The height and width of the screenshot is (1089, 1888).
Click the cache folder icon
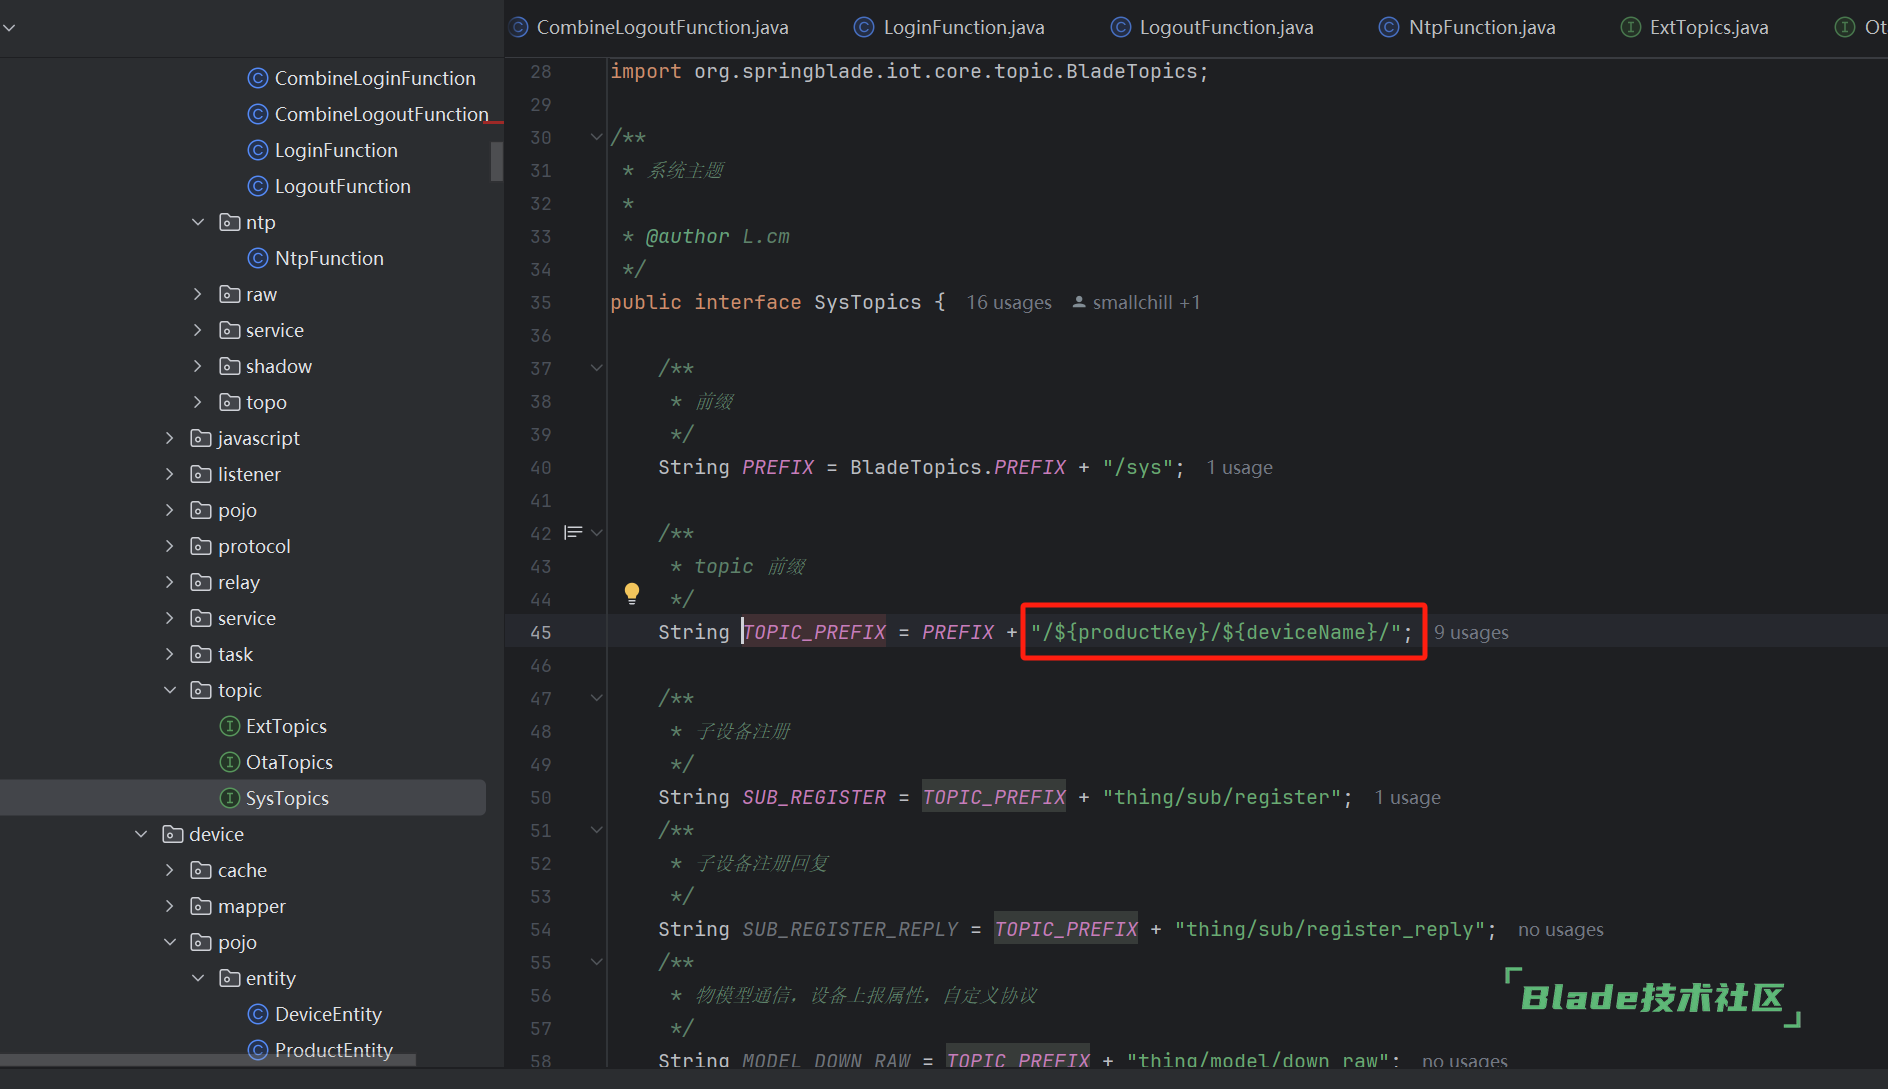[x=201, y=870]
